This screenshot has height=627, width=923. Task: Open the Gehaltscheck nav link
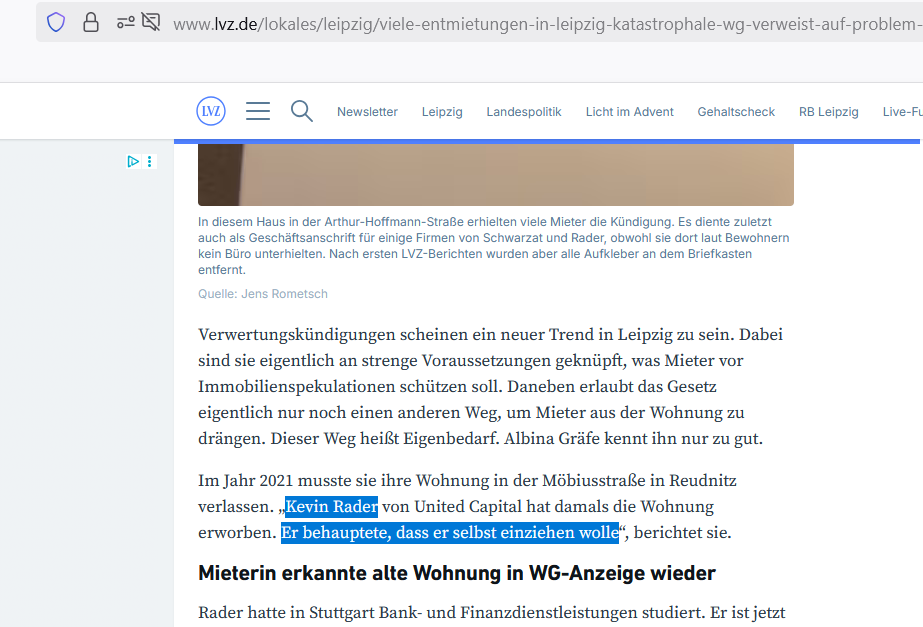[736, 112]
